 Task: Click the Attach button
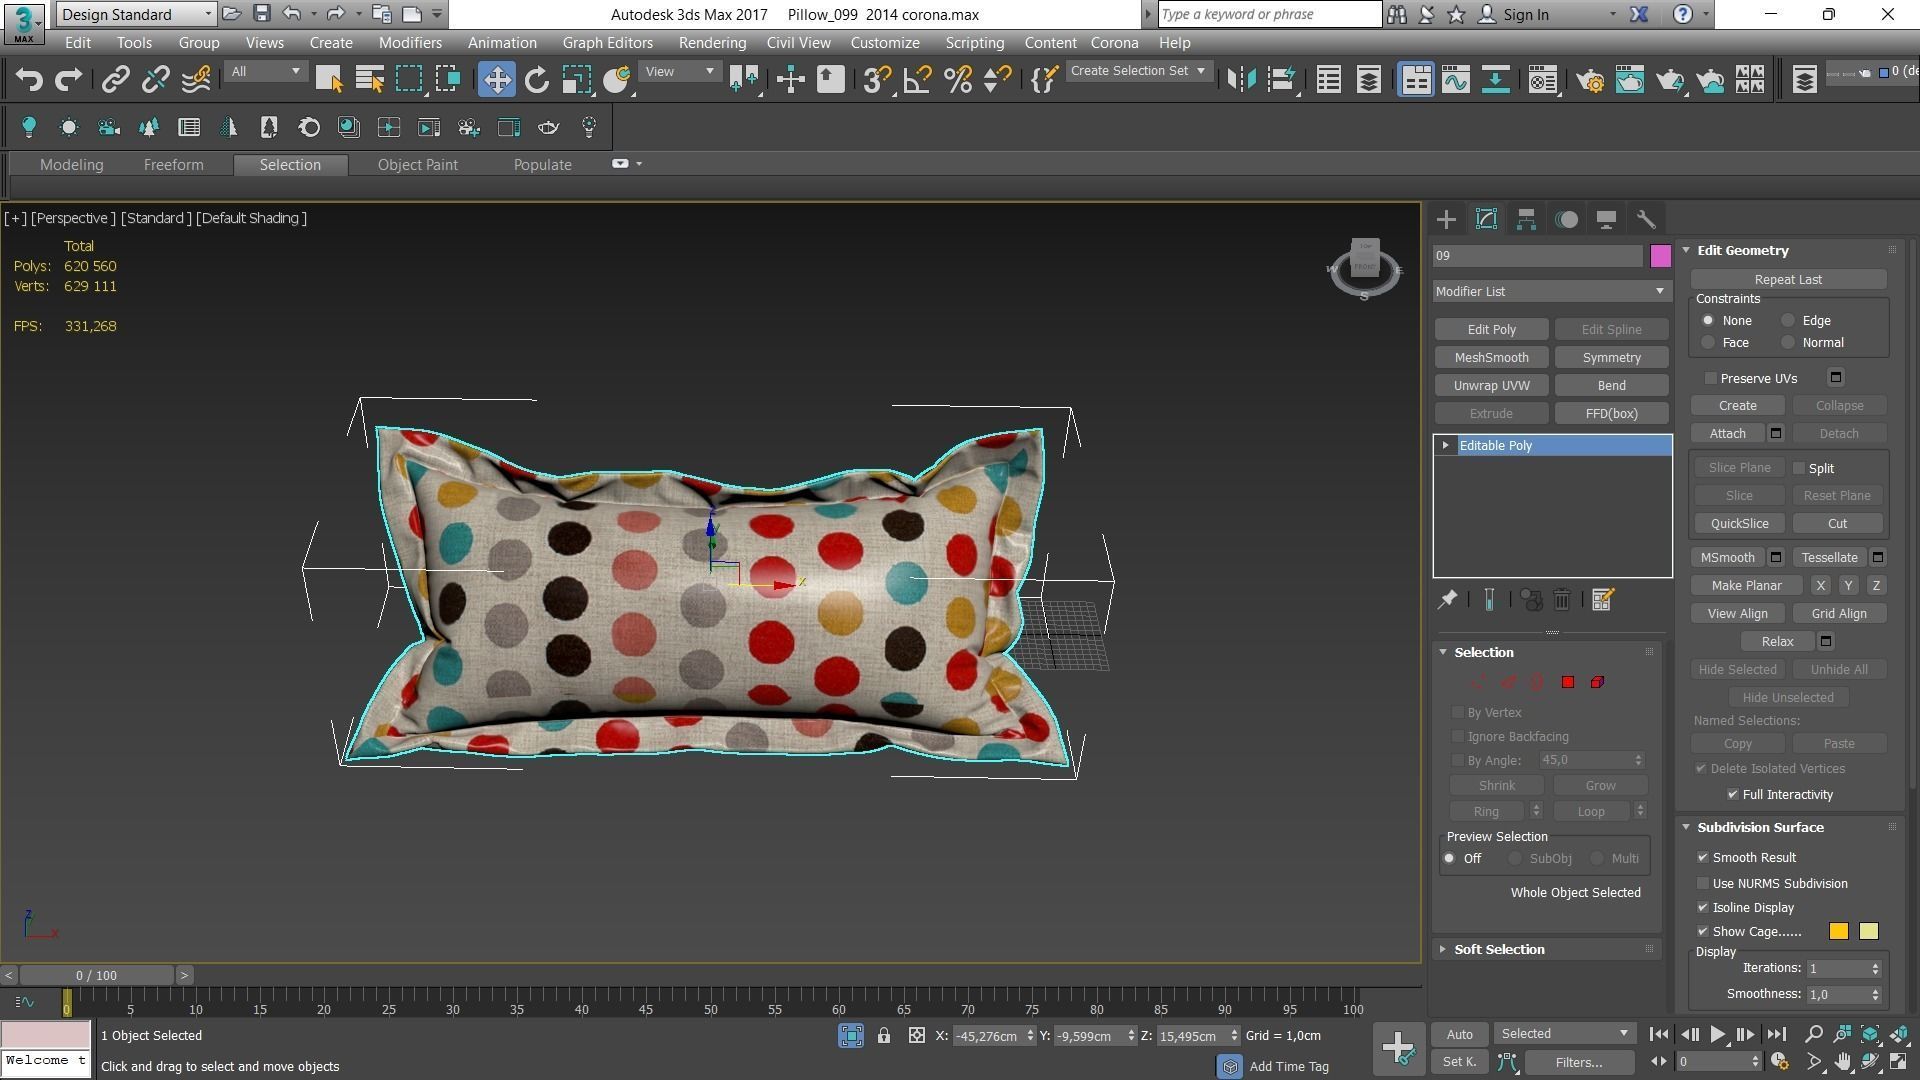tap(1727, 434)
